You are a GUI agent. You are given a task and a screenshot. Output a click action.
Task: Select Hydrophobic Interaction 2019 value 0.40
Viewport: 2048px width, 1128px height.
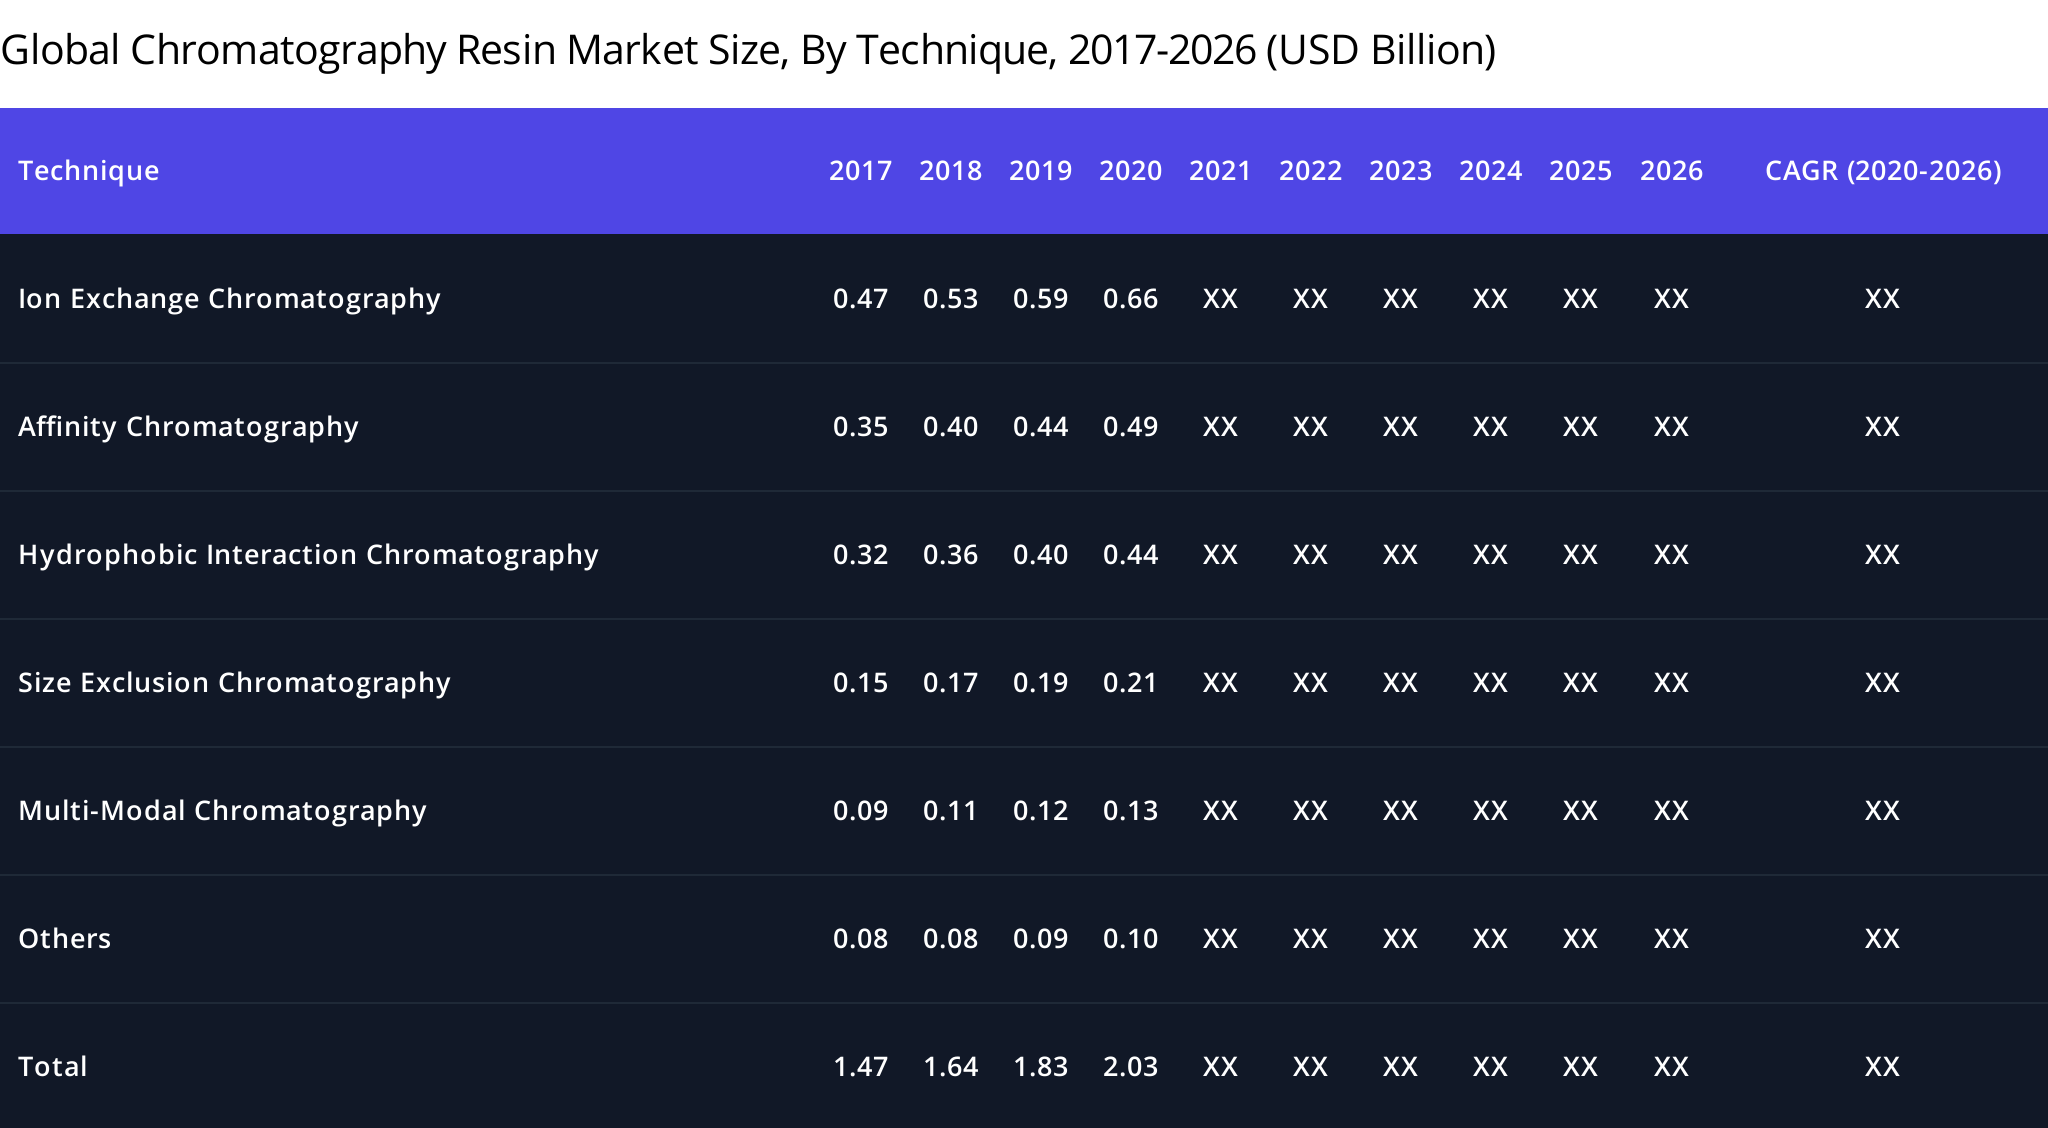pyautogui.click(x=1040, y=555)
